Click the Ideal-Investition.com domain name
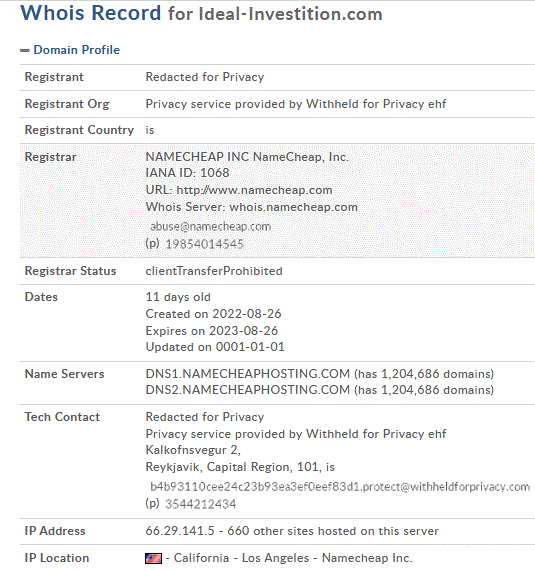The image size is (535, 570). pyautogui.click(x=291, y=14)
